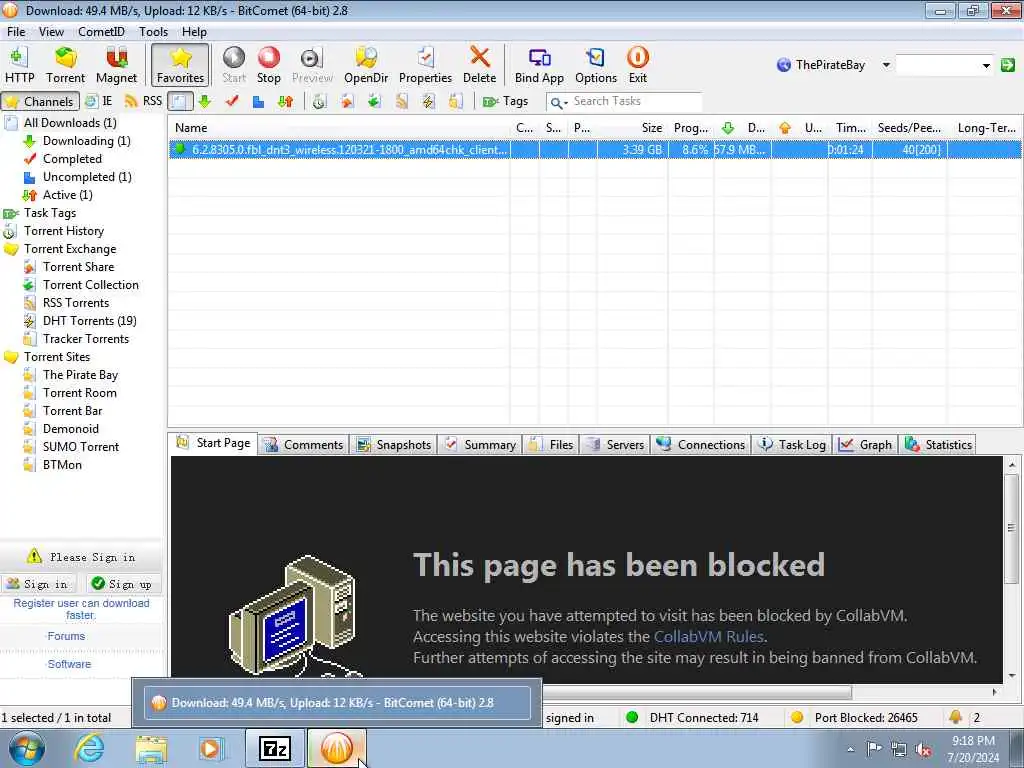This screenshot has height=768, width=1024.
Task: Click the Torrent Share icon in filter bar
Action: point(347,101)
